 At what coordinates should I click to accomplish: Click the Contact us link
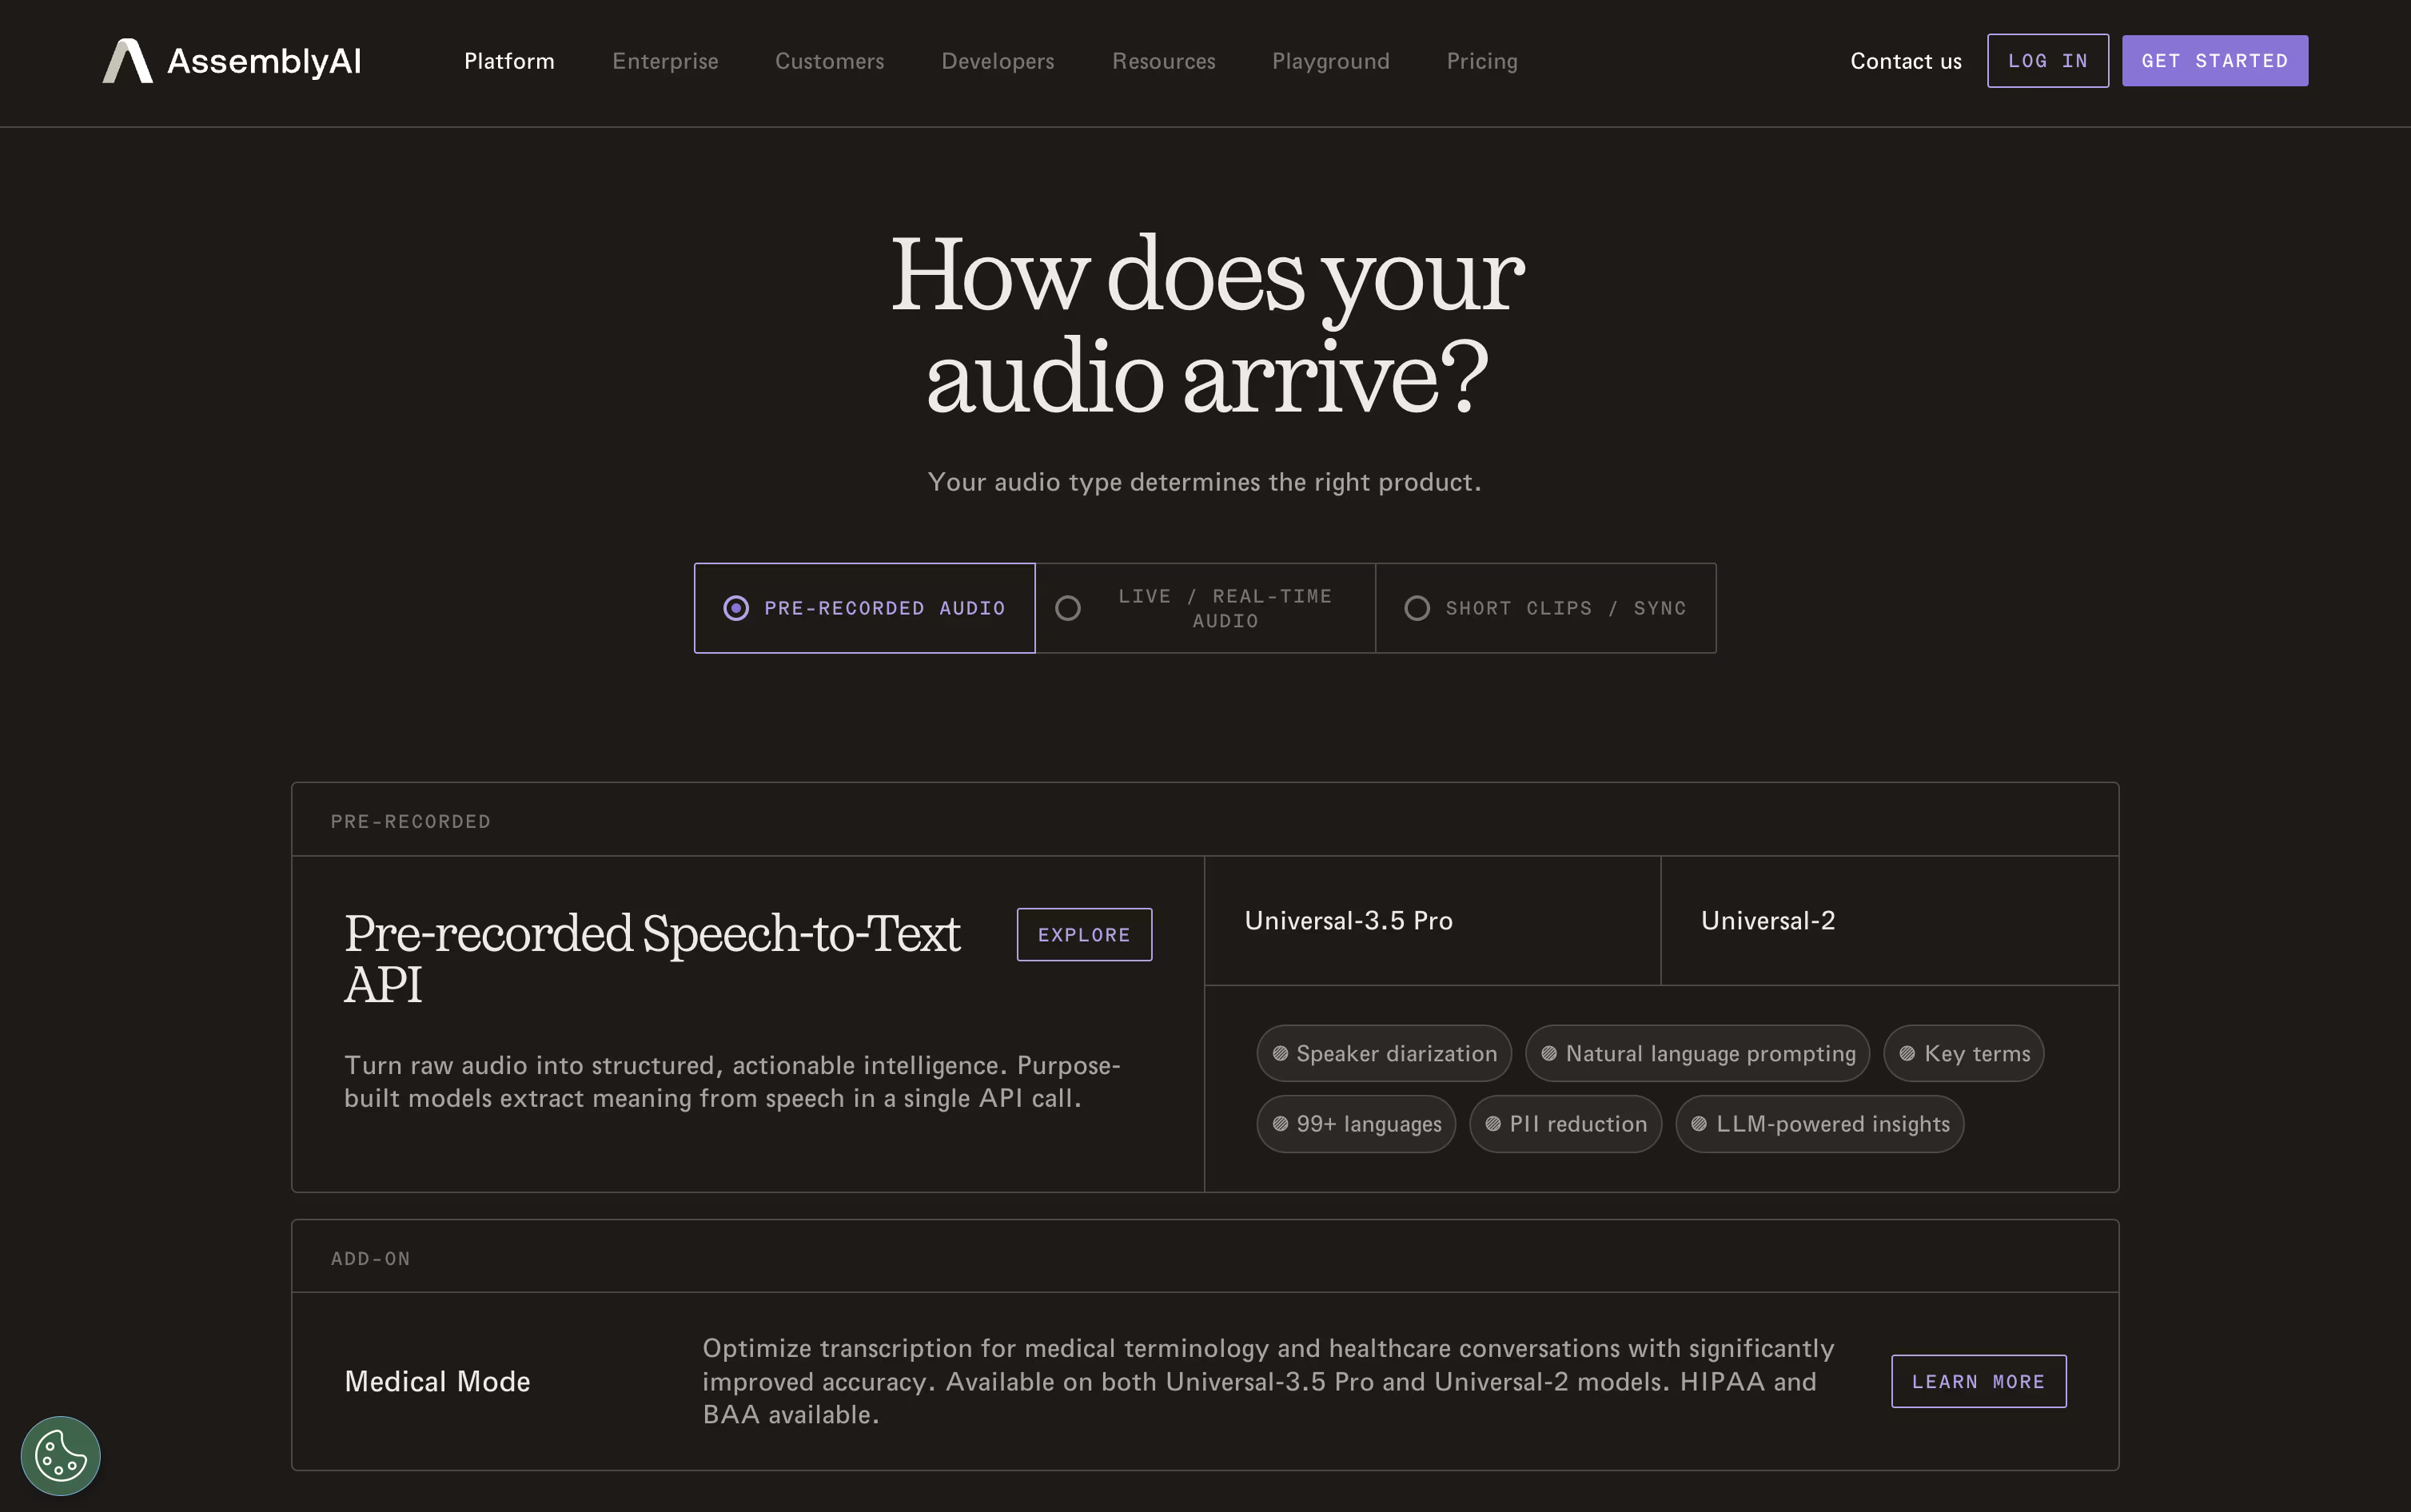click(x=1906, y=61)
